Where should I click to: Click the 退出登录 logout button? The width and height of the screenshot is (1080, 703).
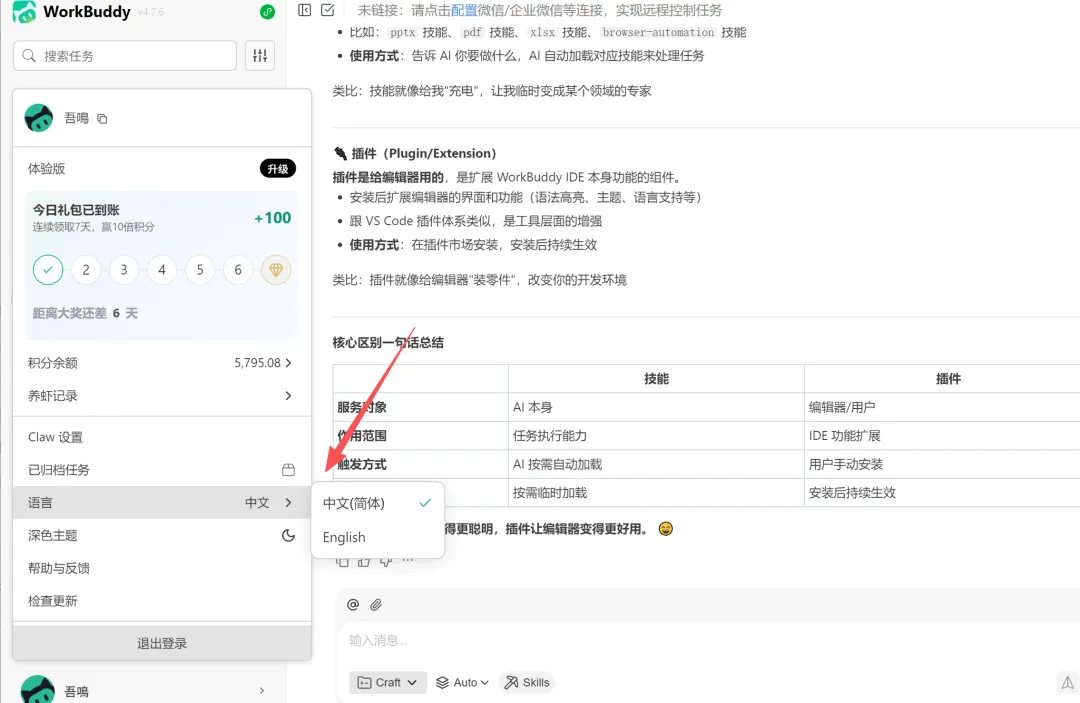tap(162, 643)
